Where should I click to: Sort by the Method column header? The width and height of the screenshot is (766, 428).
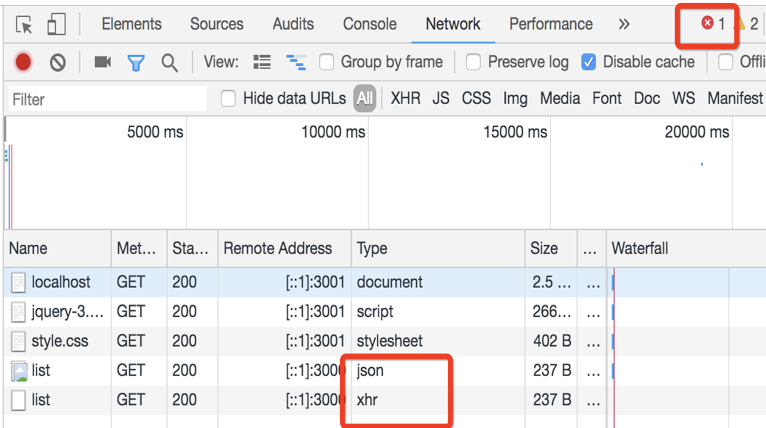(139, 248)
